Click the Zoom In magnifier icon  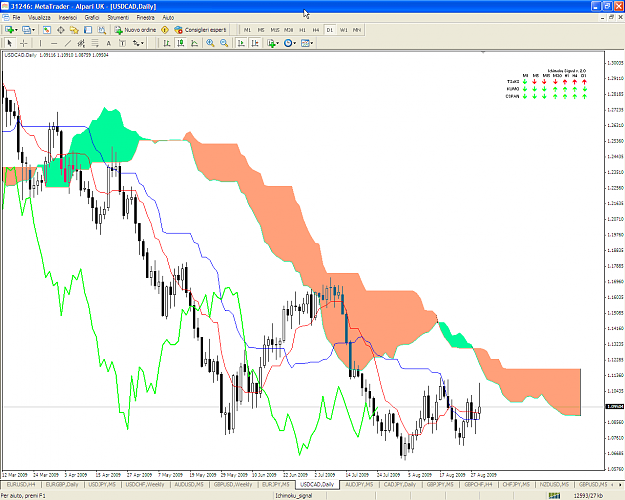click(210, 43)
